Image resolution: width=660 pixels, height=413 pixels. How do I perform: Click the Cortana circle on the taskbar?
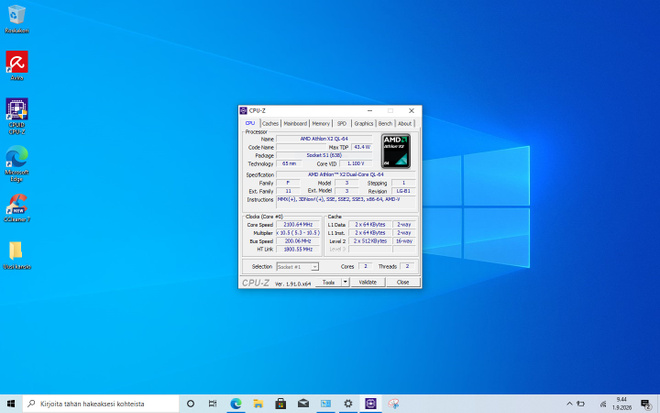tap(190, 404)
